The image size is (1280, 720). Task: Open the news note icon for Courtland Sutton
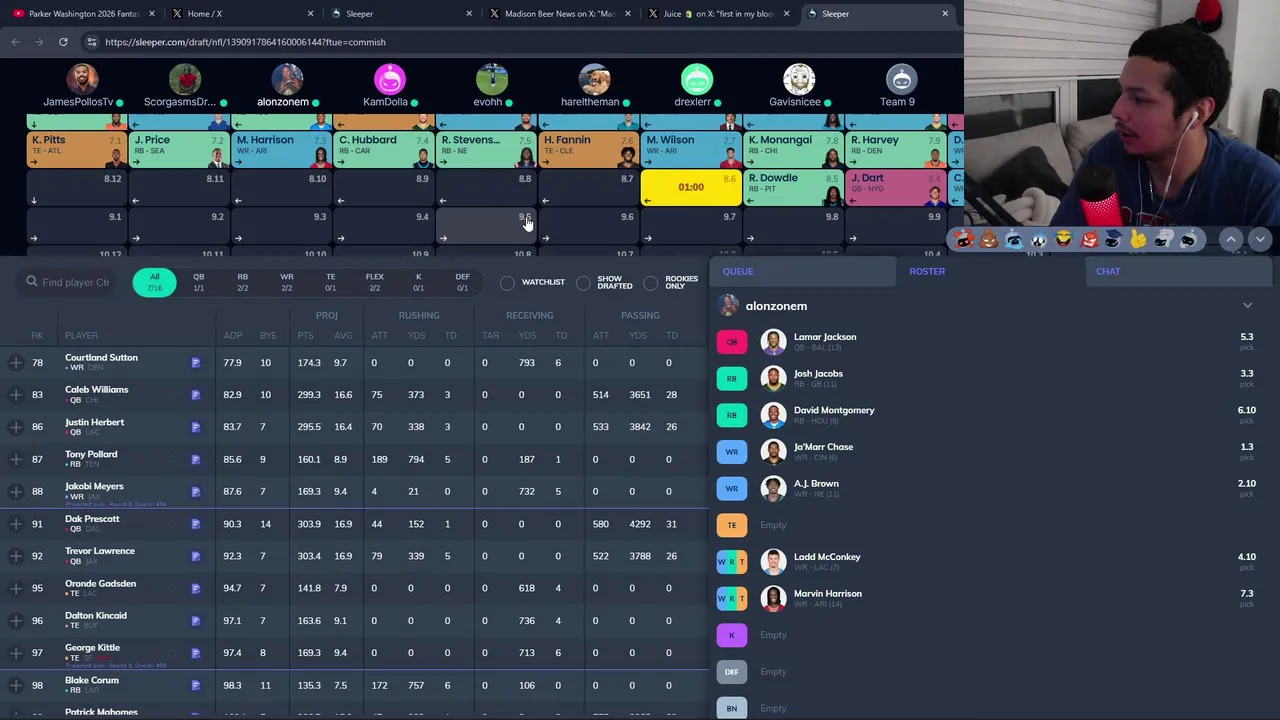196,363
